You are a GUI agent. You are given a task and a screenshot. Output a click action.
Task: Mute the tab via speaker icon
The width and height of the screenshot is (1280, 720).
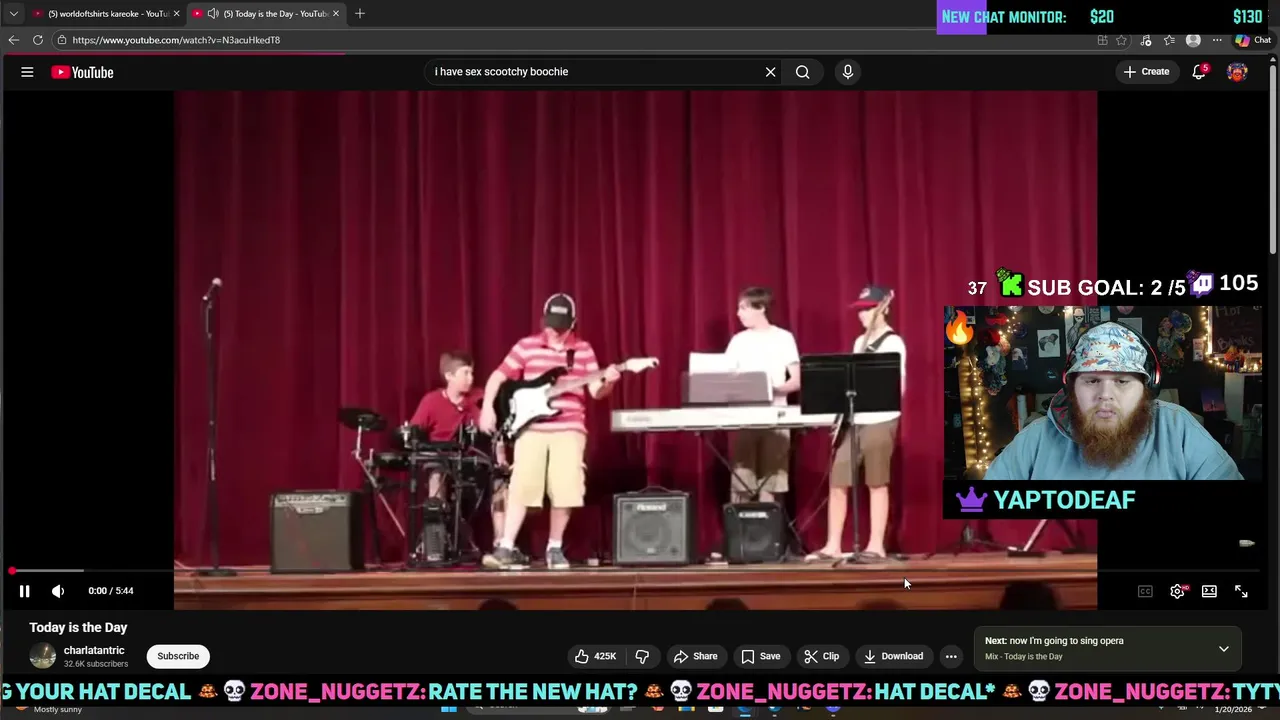pyautogui.click(x=212, y=14)
